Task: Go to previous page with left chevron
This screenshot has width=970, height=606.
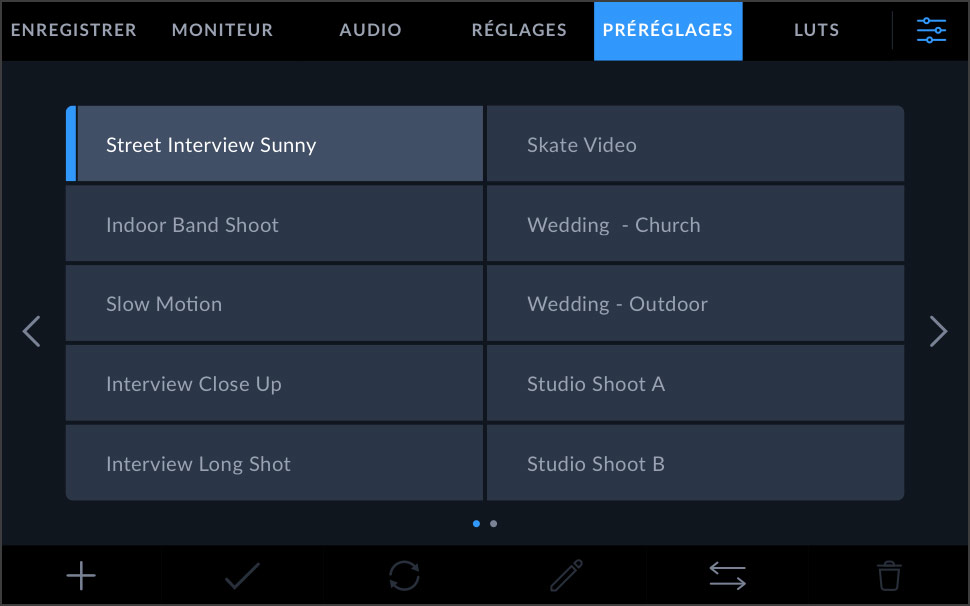Action: click(x=31, y=331)
